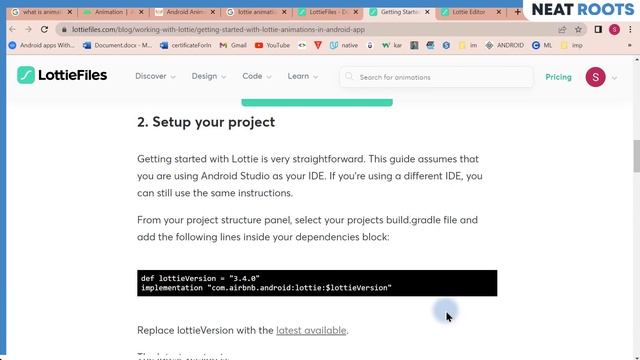Close the Getting Started tab
This screenshot has width=640, height=360.
427,12
